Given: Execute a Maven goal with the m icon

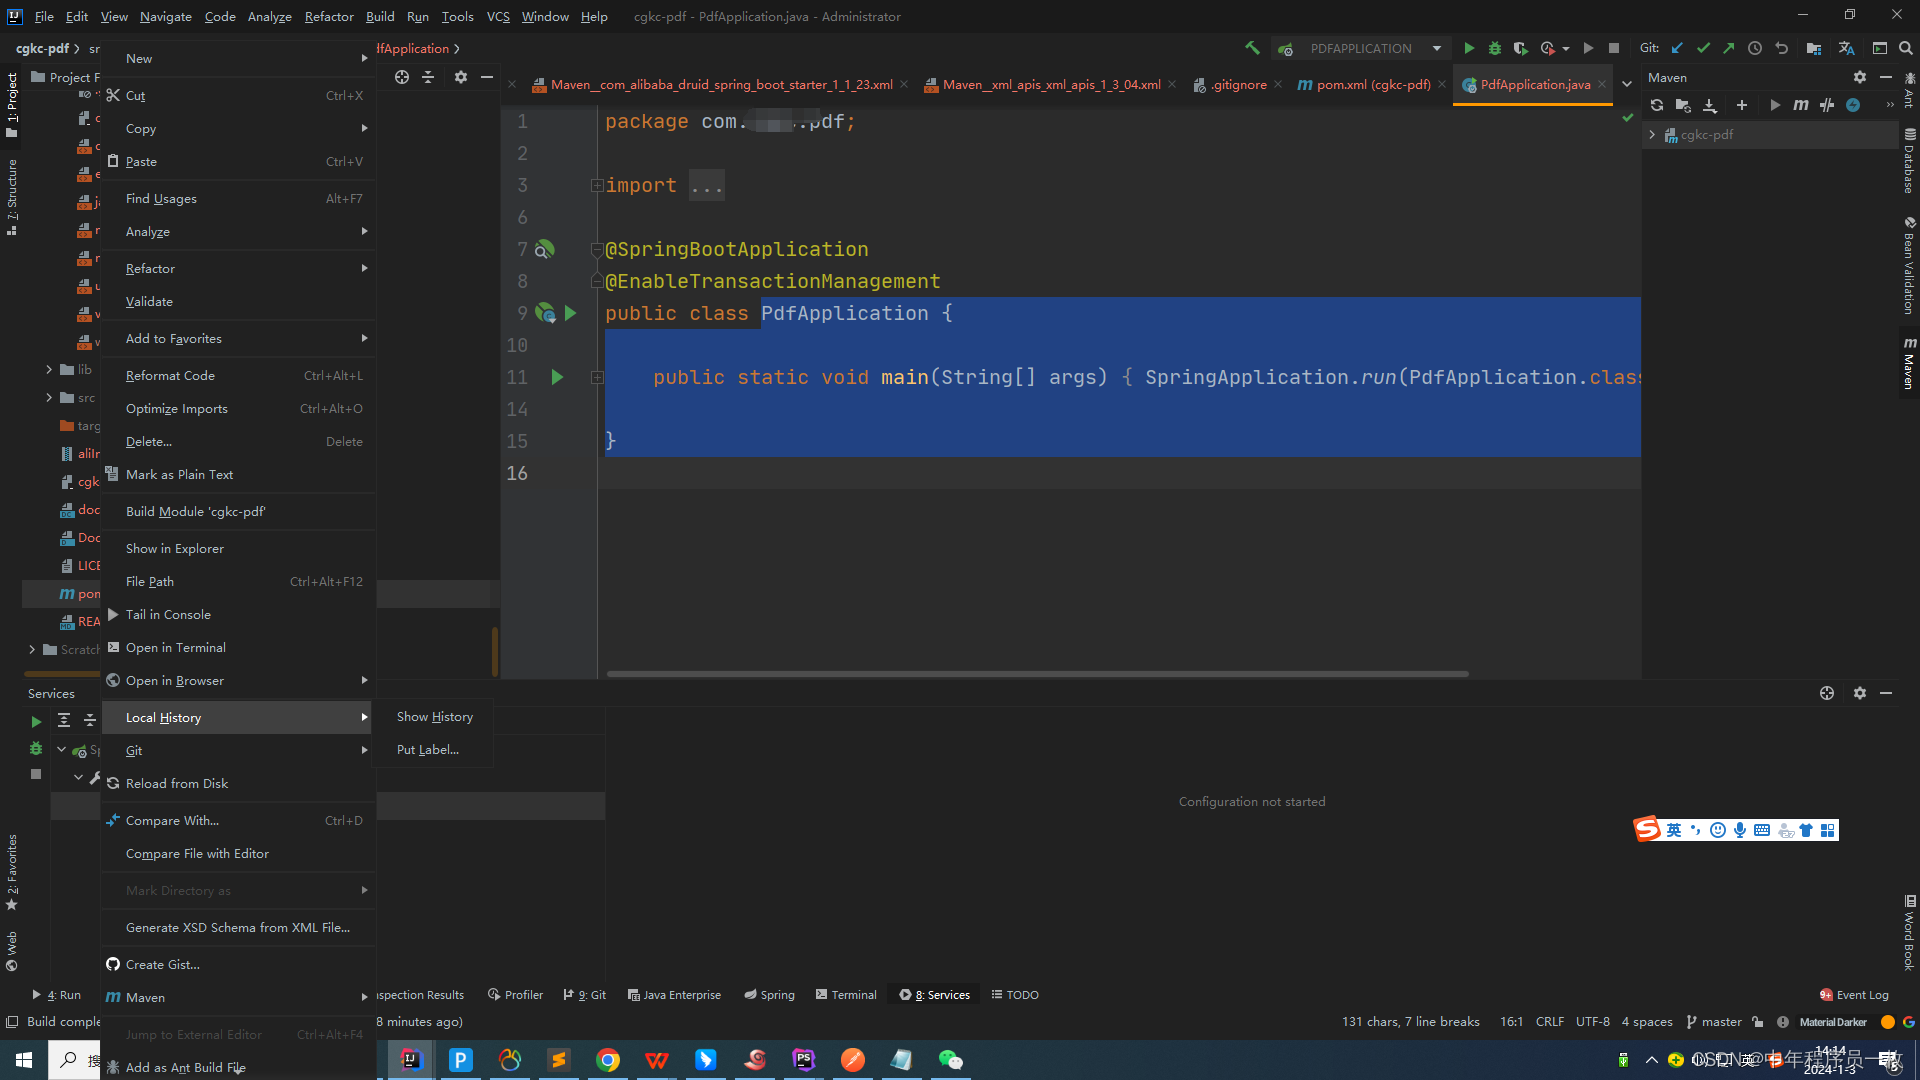Looking at the screenshot, I should click(1801, 105).
